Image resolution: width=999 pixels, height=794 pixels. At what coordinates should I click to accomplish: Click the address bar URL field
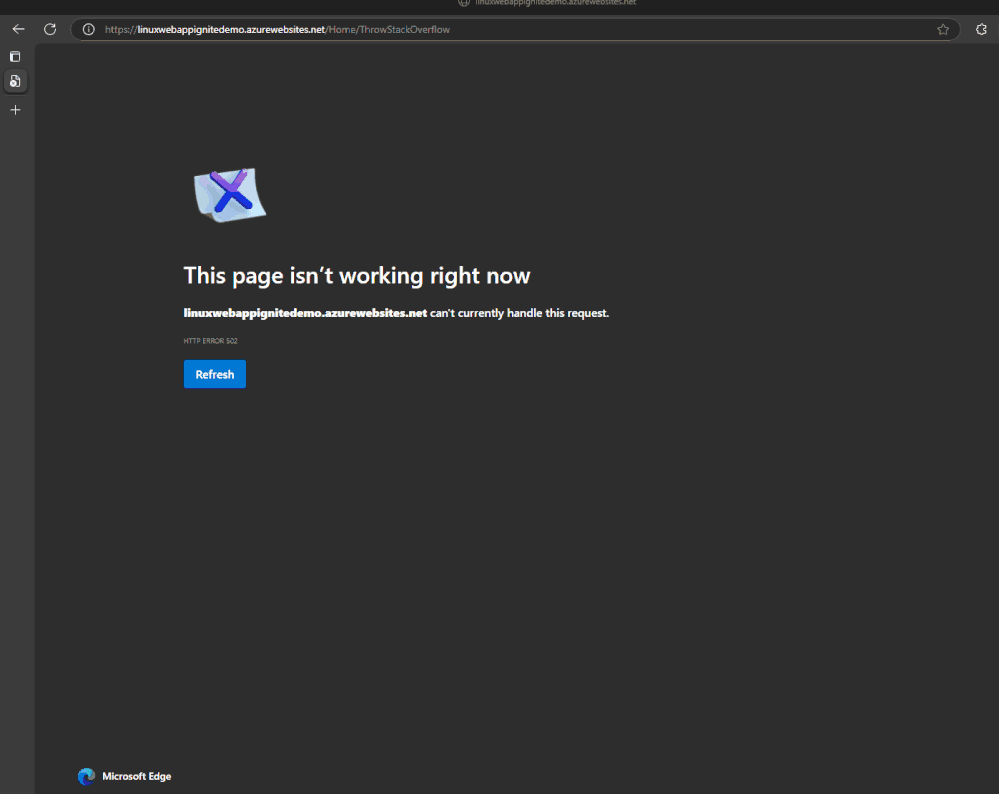coord(515,29)
